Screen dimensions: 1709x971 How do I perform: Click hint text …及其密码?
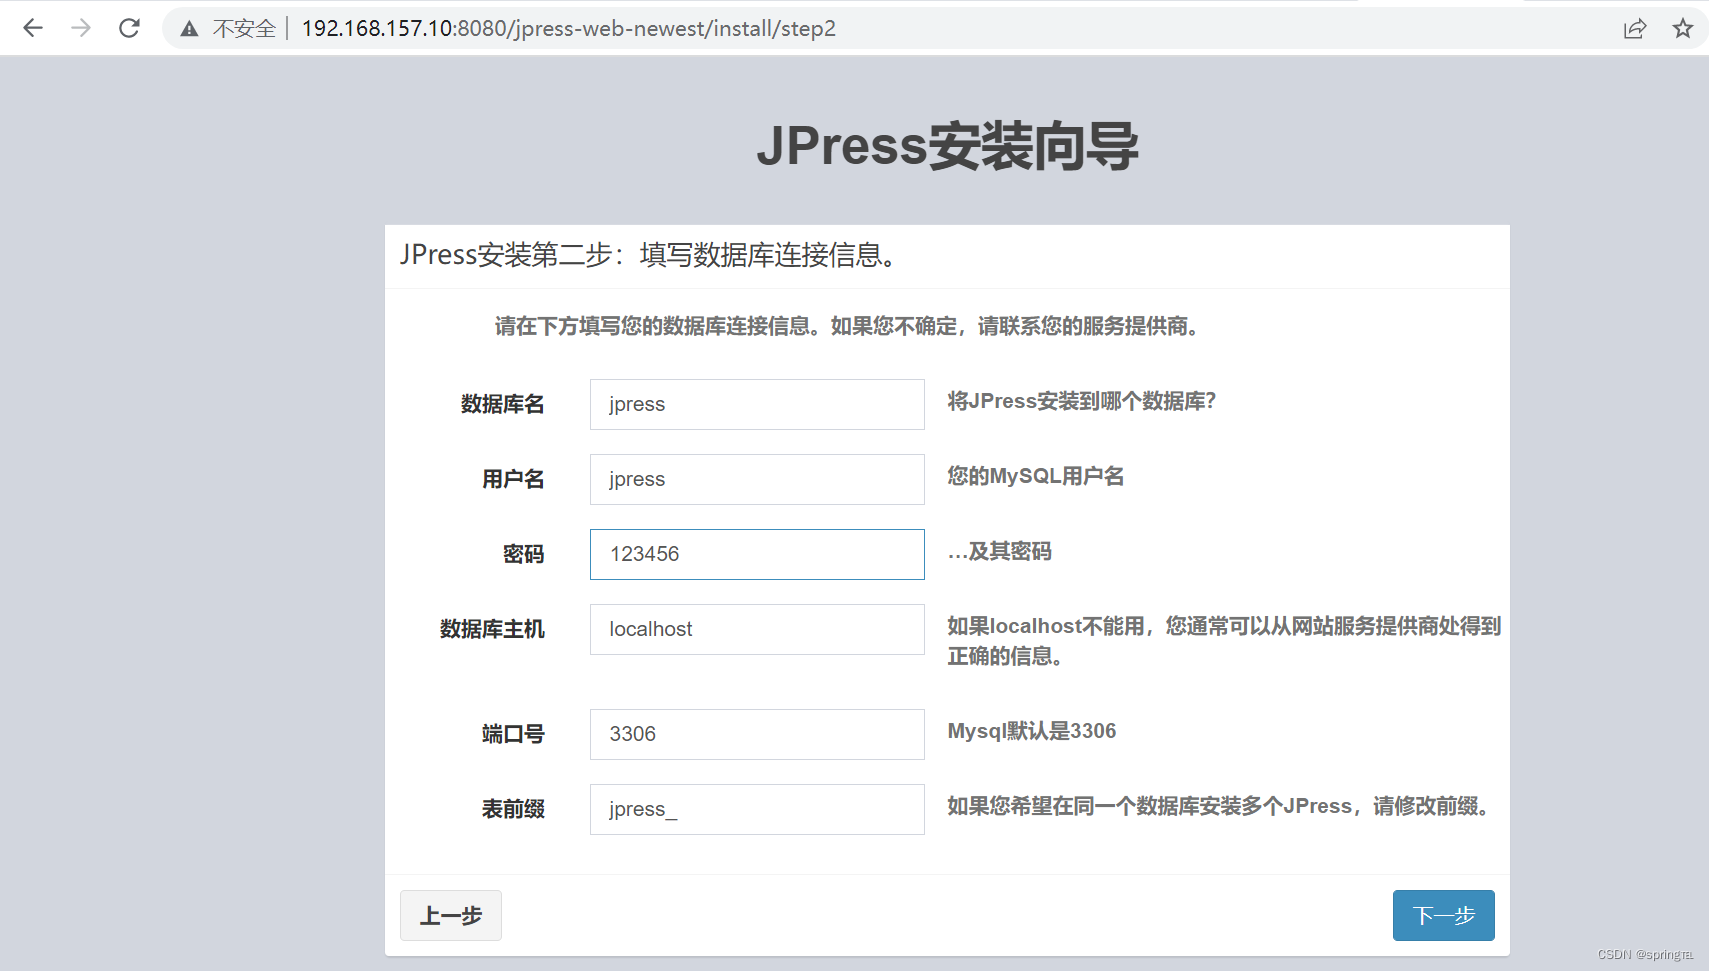point(999,551)
